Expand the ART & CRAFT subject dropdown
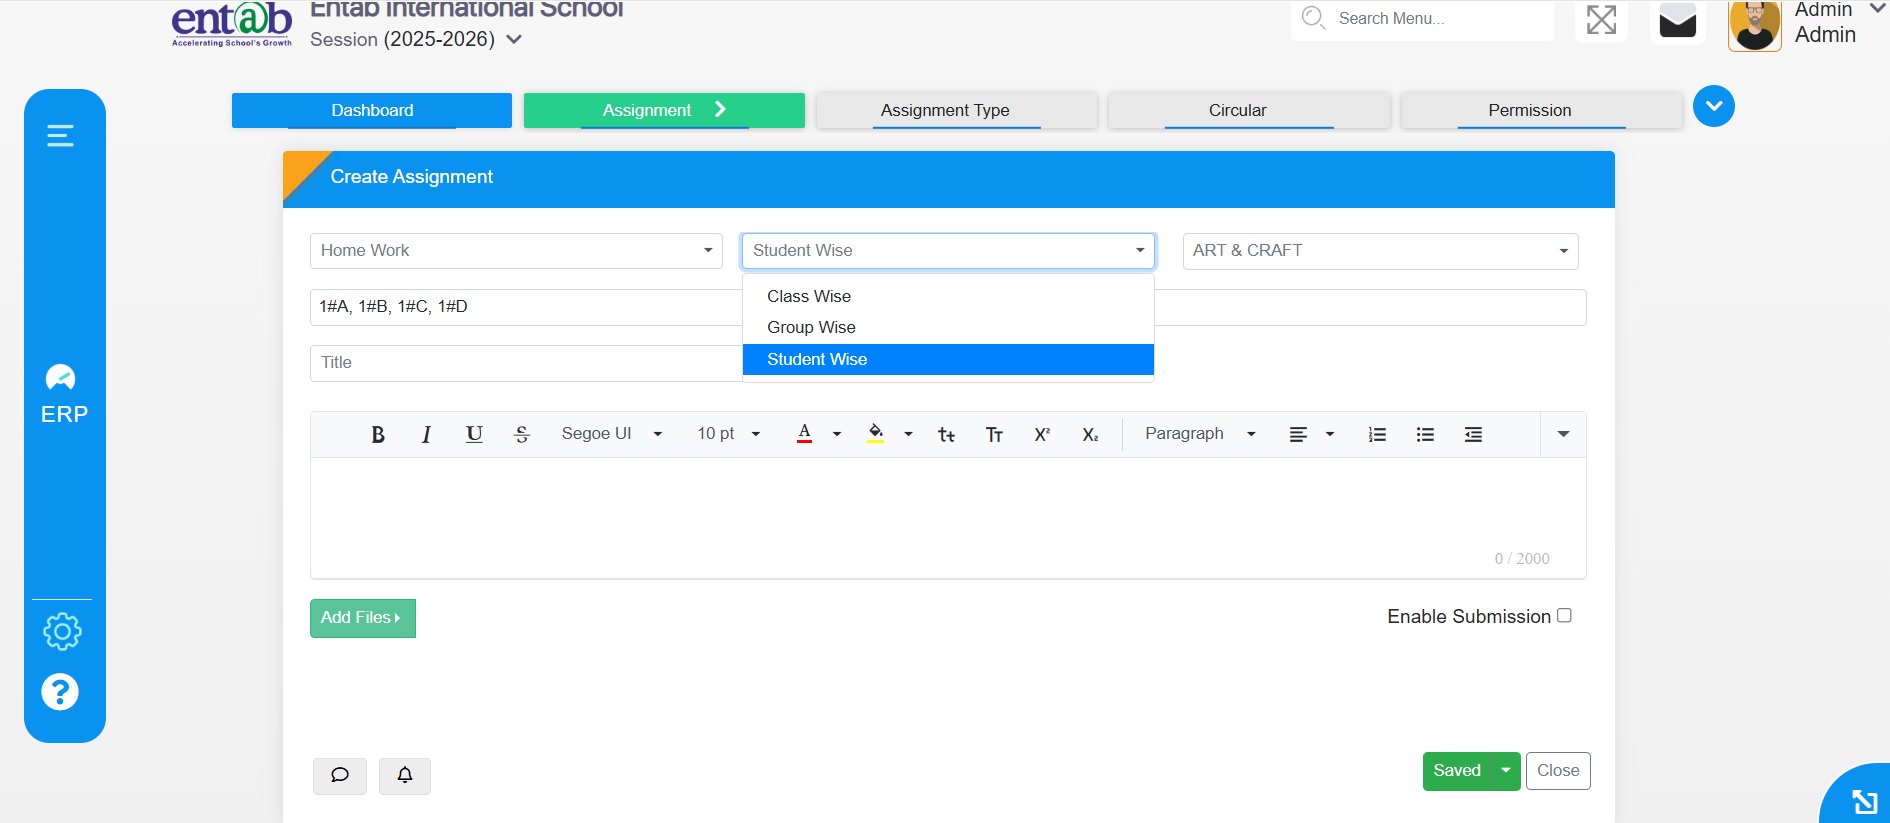Viewport: 1890px width, 823px height. pyautogui.click(x=1380, y=251)
